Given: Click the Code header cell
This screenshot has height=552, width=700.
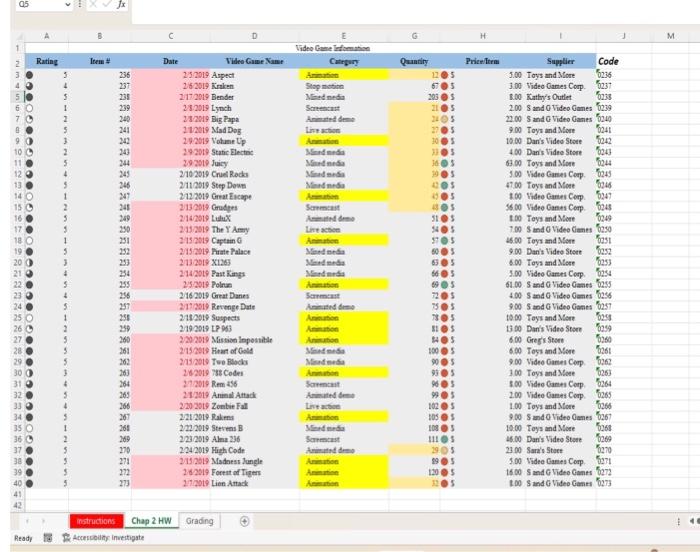Looking at the screenshot, I should point(624,62).
